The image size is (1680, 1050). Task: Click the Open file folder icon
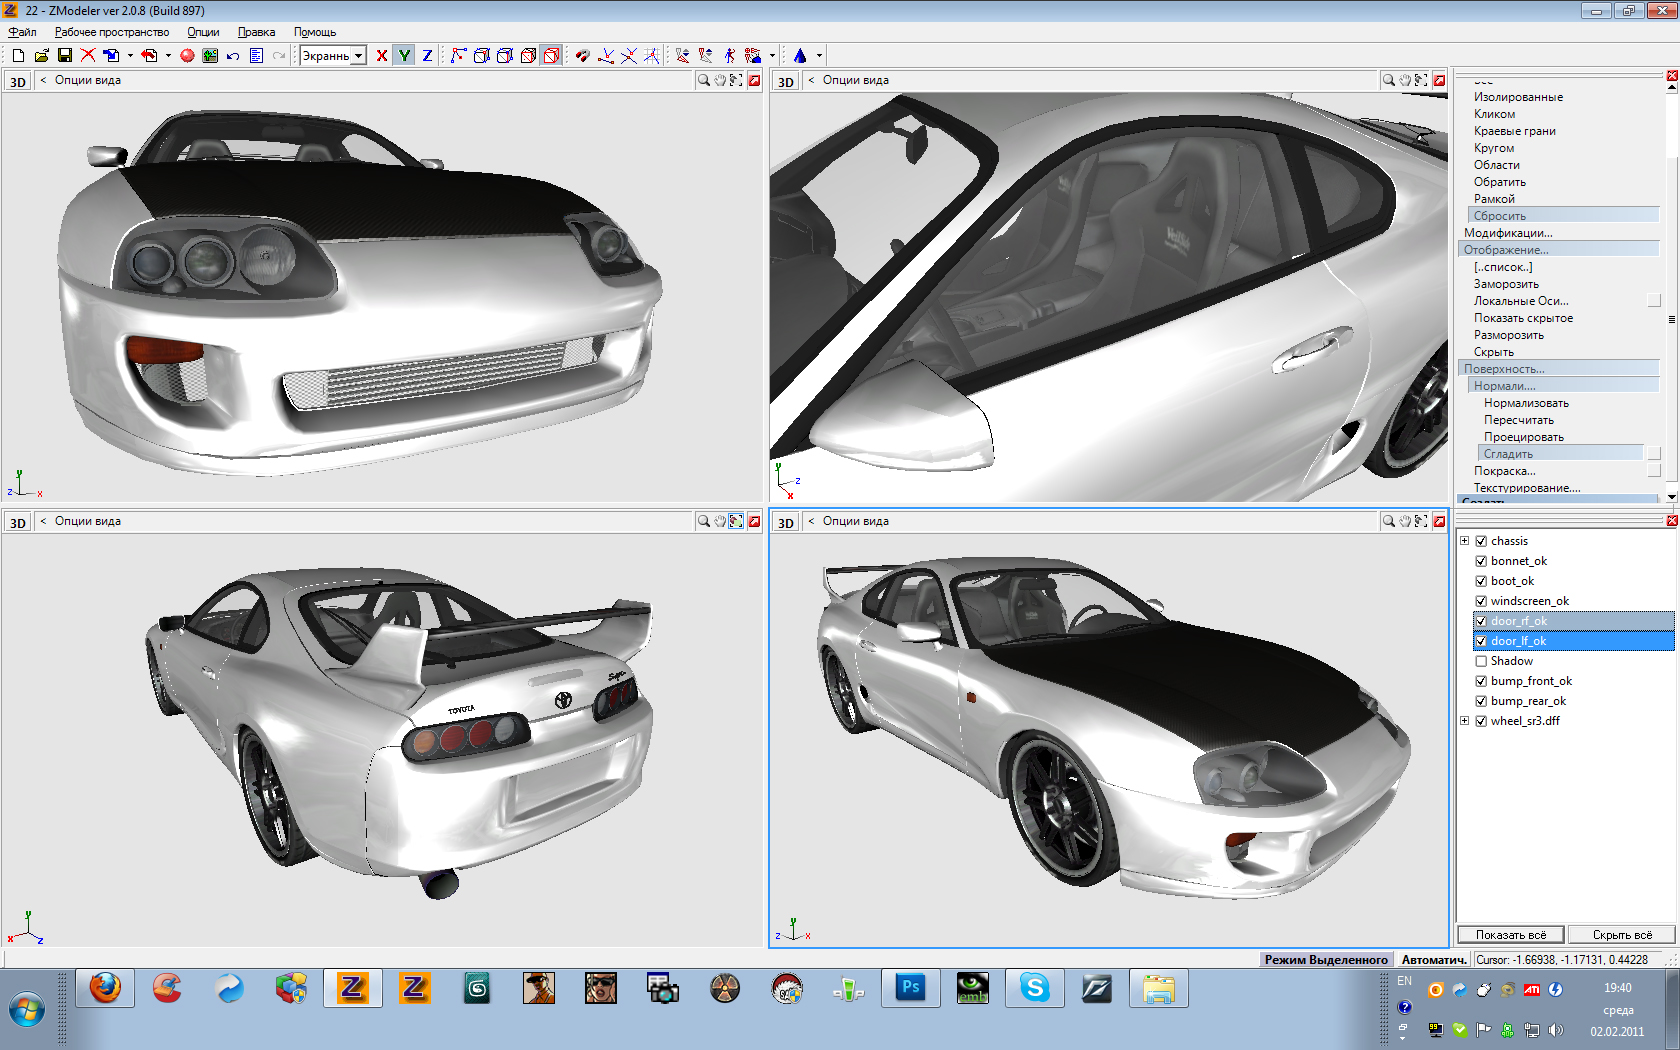[41, 56]
